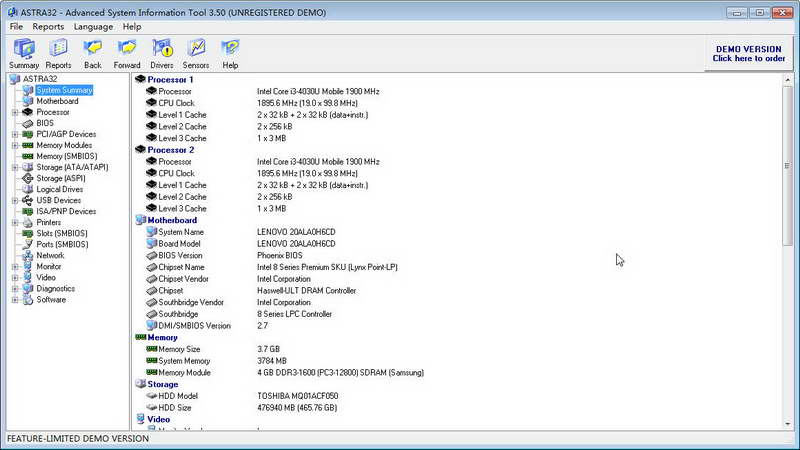Expand the Diagnostics tree node
The image size is (800, 450).
[15, 289]
